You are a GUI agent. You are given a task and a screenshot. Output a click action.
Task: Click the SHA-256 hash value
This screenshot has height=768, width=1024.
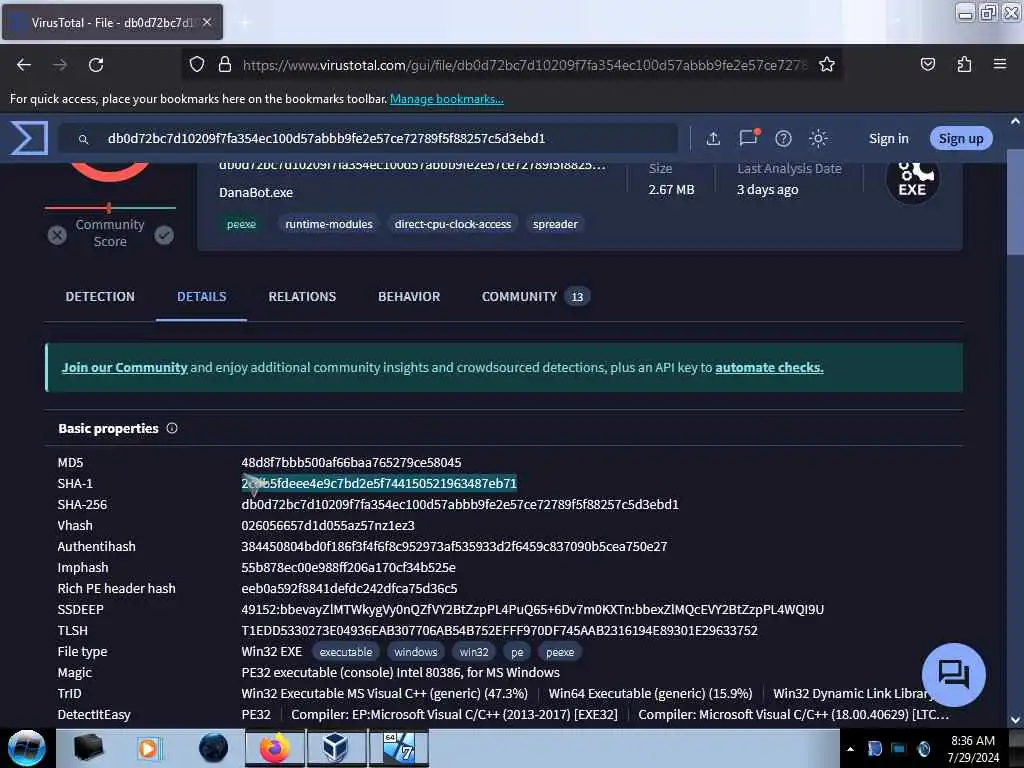click(460, 504)
